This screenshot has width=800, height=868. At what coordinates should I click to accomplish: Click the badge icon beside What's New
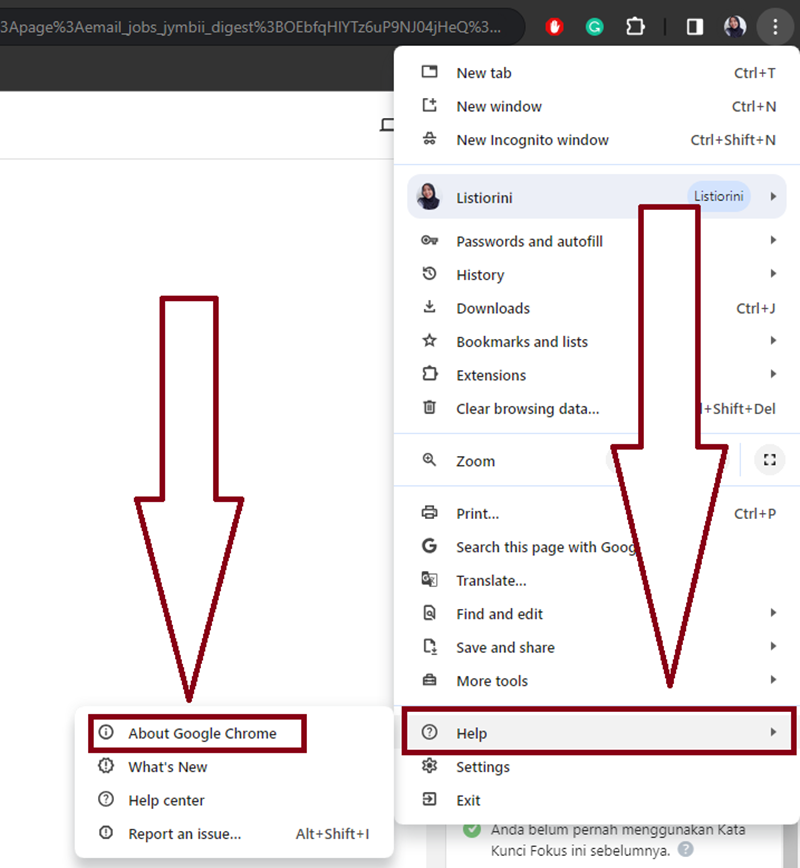point(106,766)
